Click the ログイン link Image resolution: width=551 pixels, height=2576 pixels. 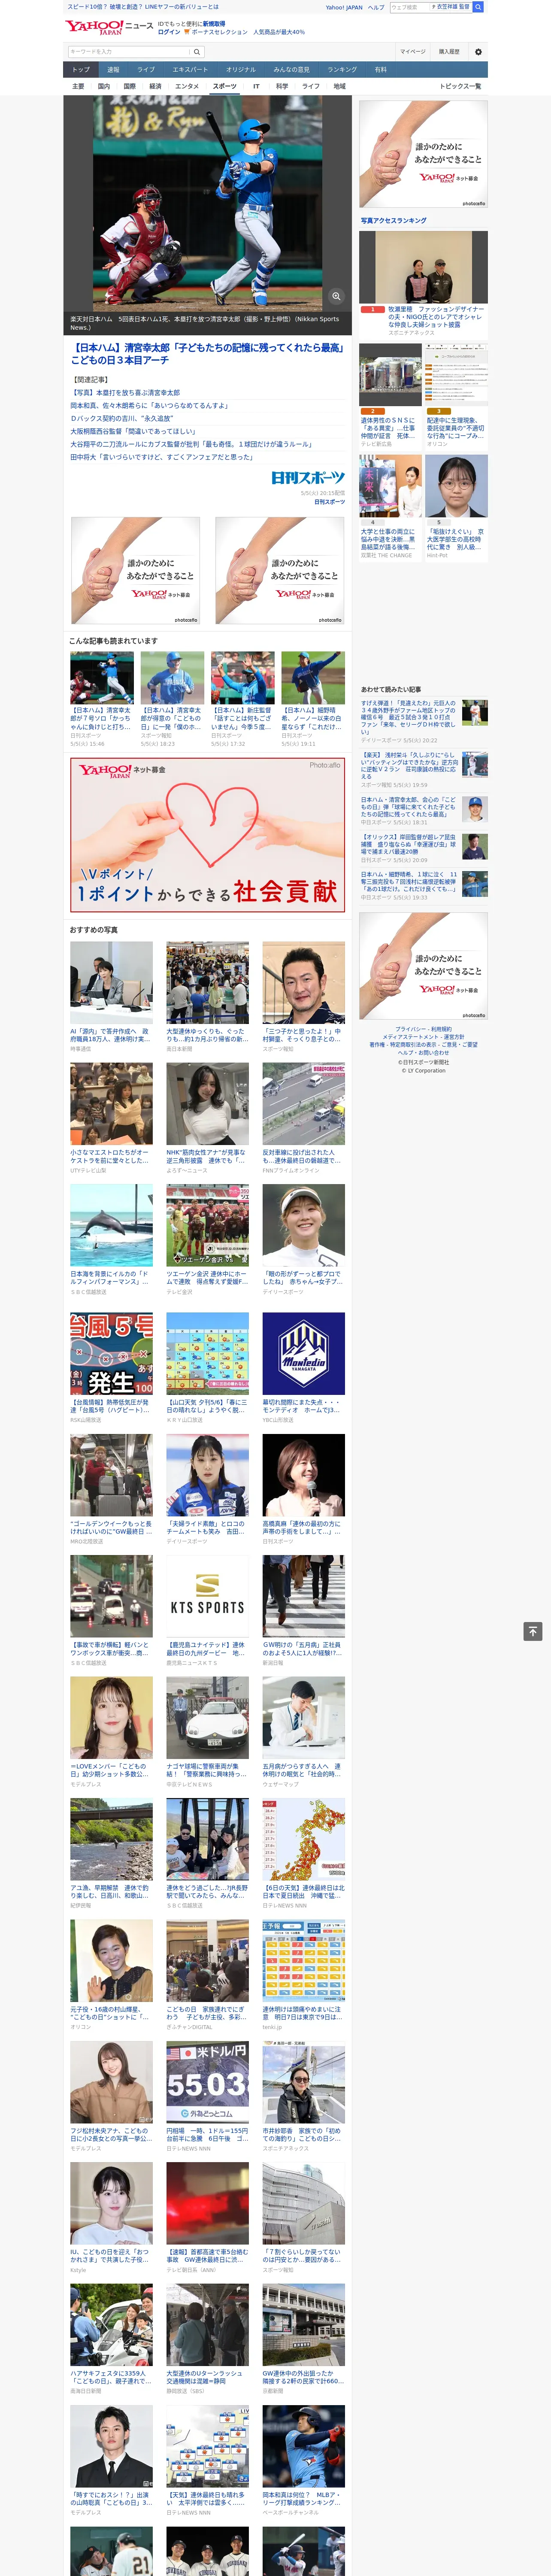tap(169, 32)
